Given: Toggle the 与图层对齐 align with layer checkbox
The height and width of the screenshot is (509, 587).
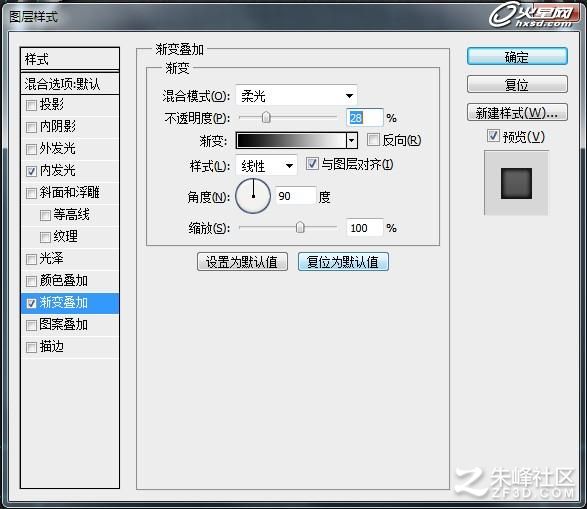Looking at the screenshot, I should tap(312, 164).
